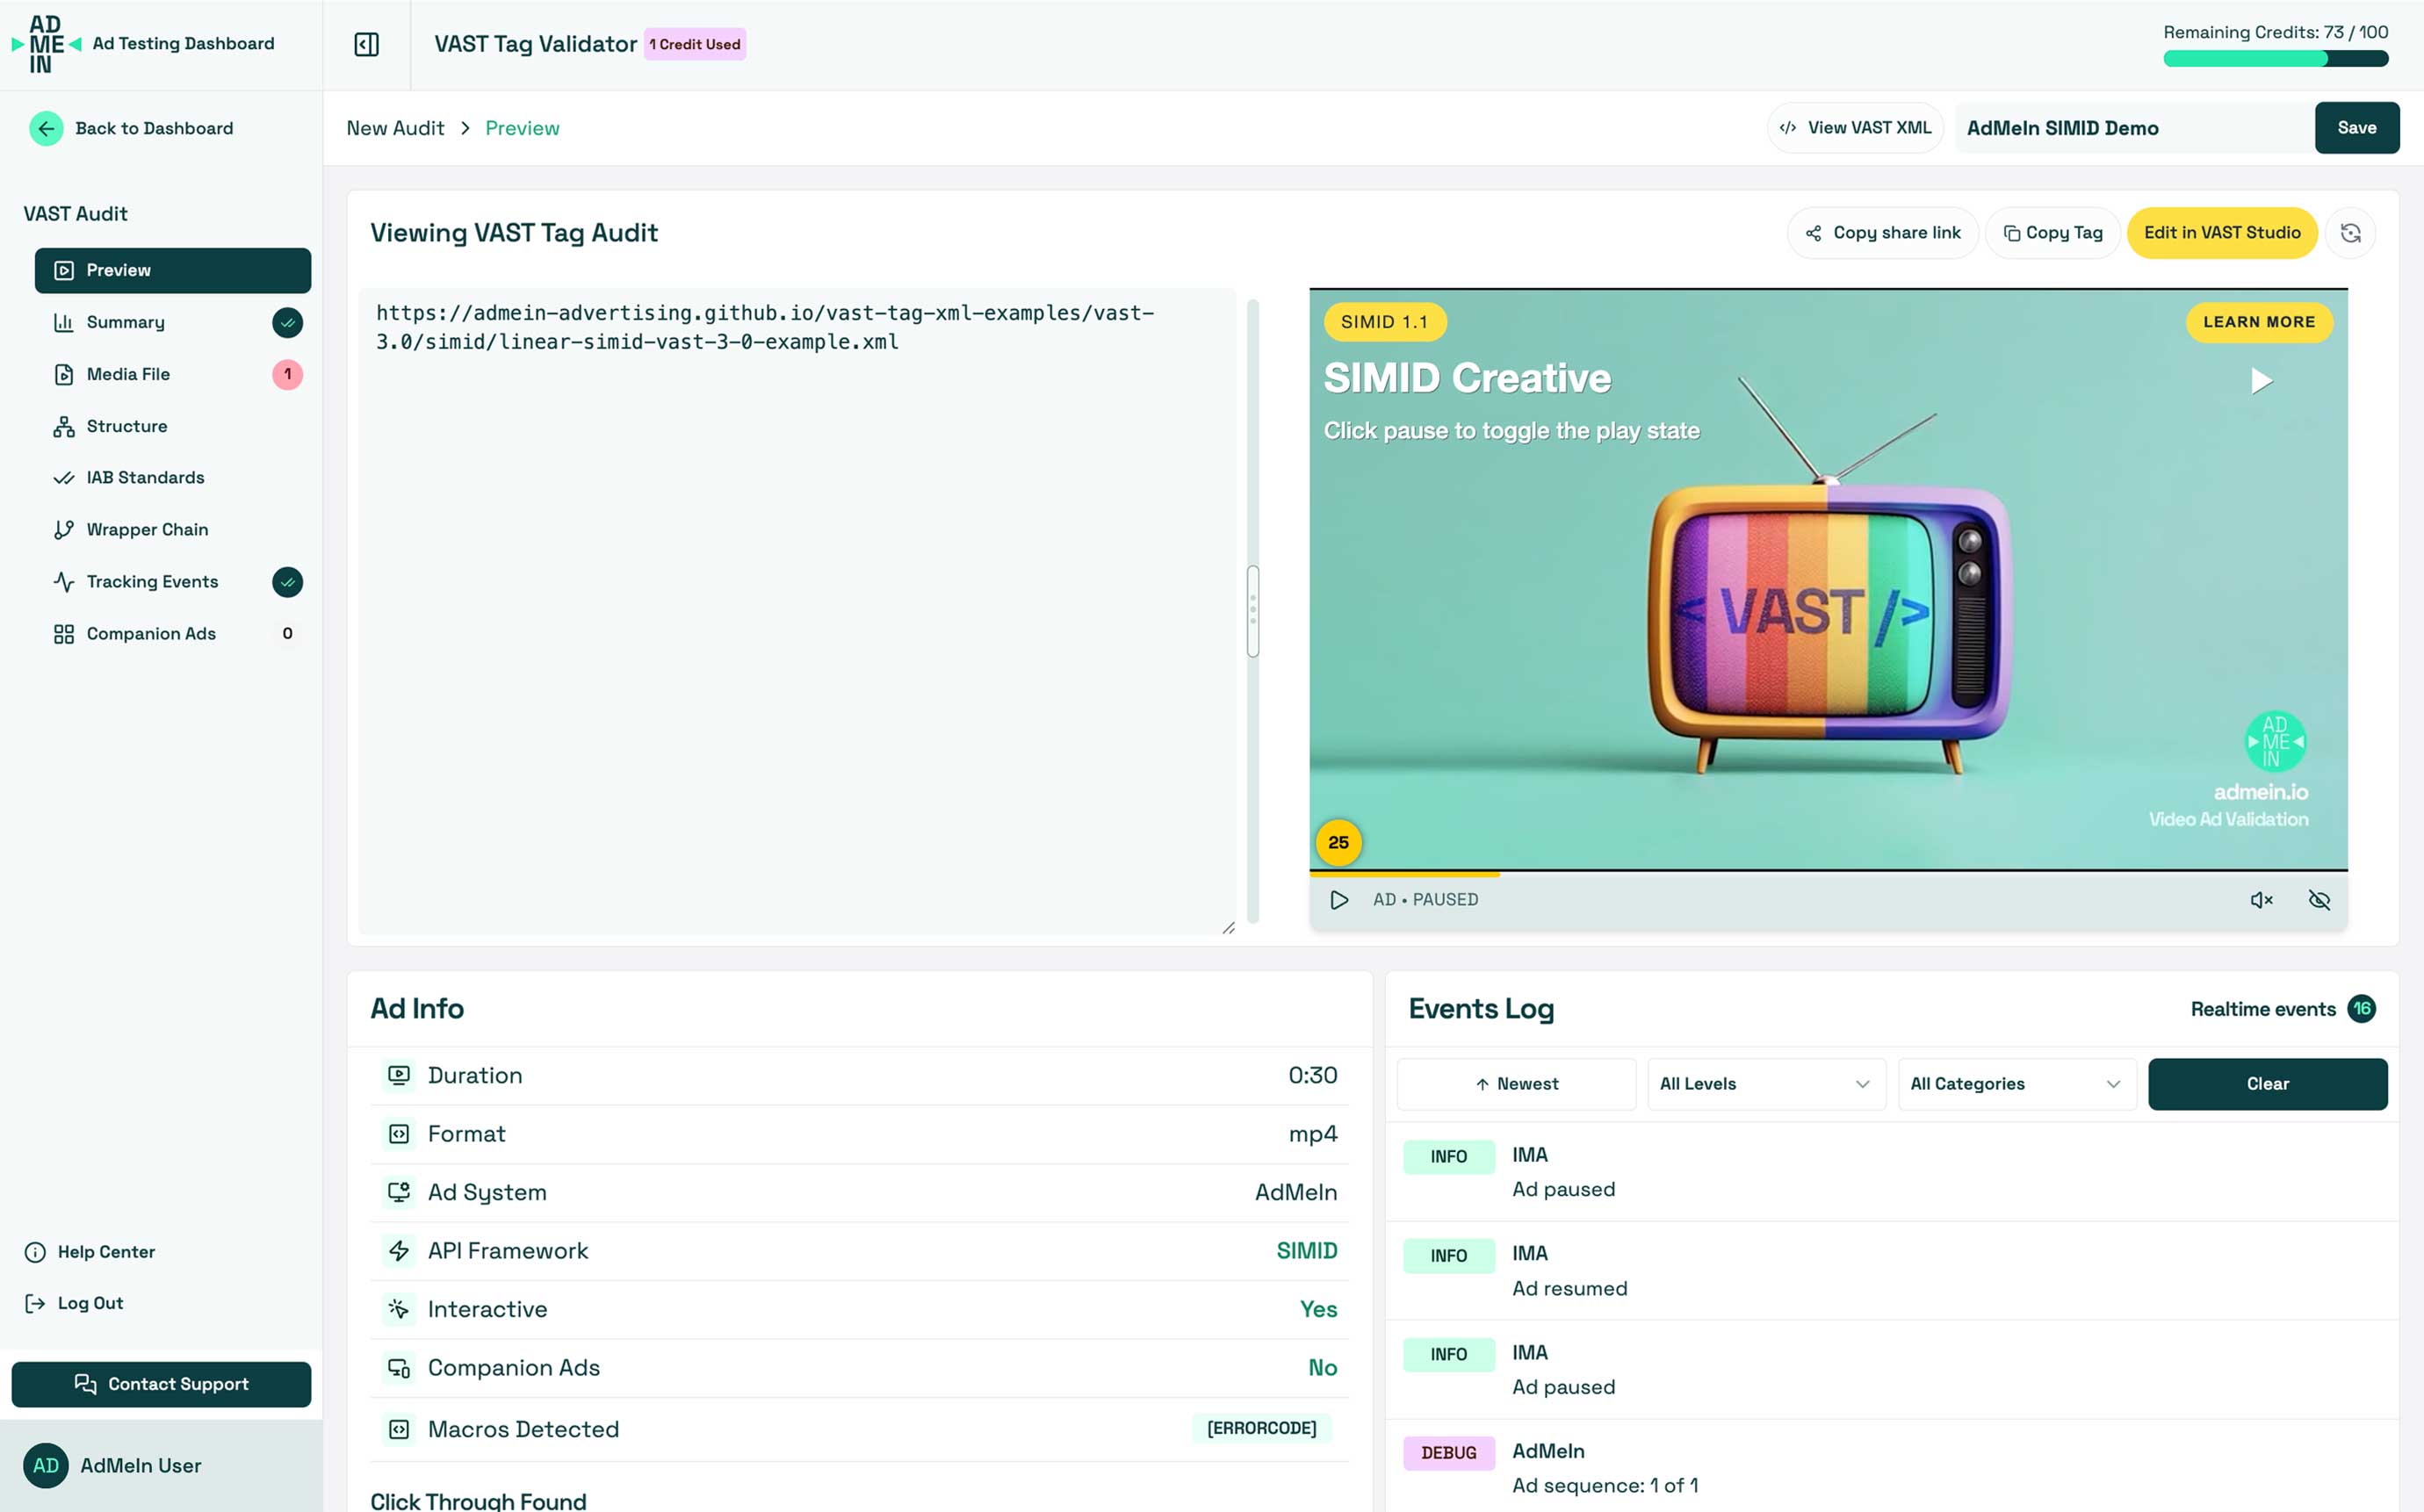Click the [ERRORCODE] macro tag
This screenshot has width=2424, height=1512.
(x=1261, y=1429)
